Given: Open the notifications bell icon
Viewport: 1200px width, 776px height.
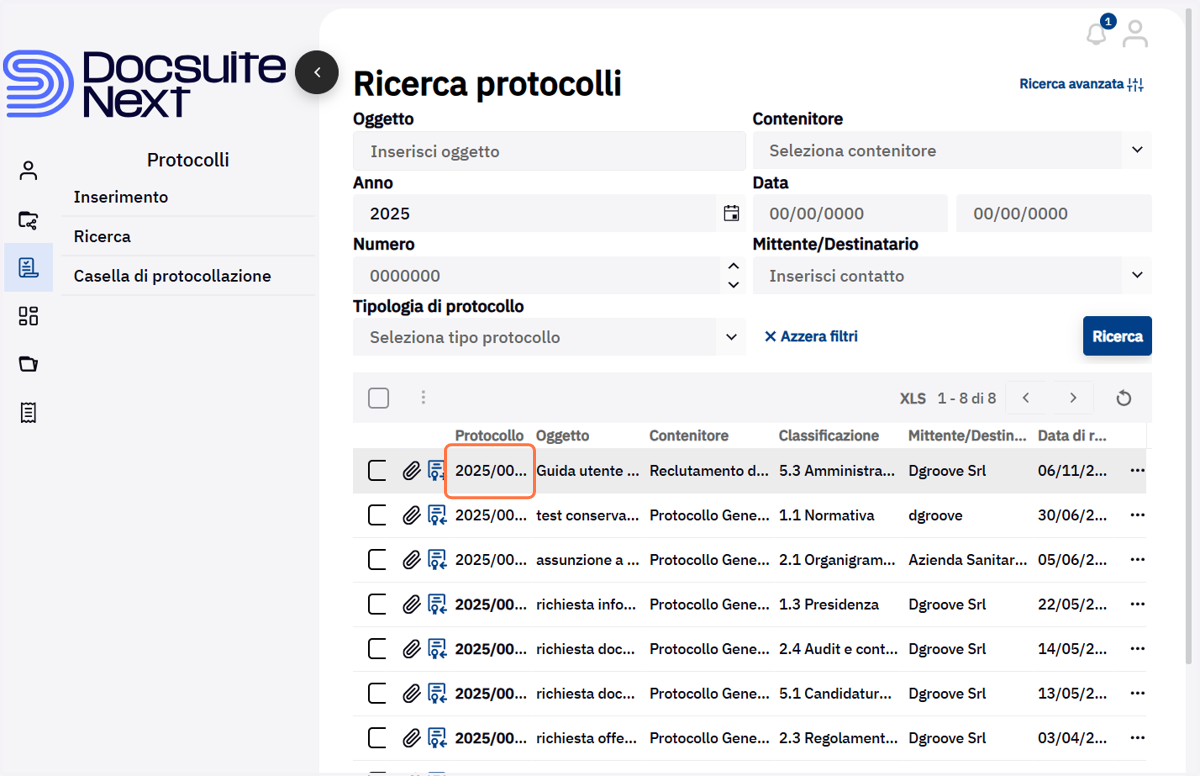Looking at the screenshot, I should 1097,35.
